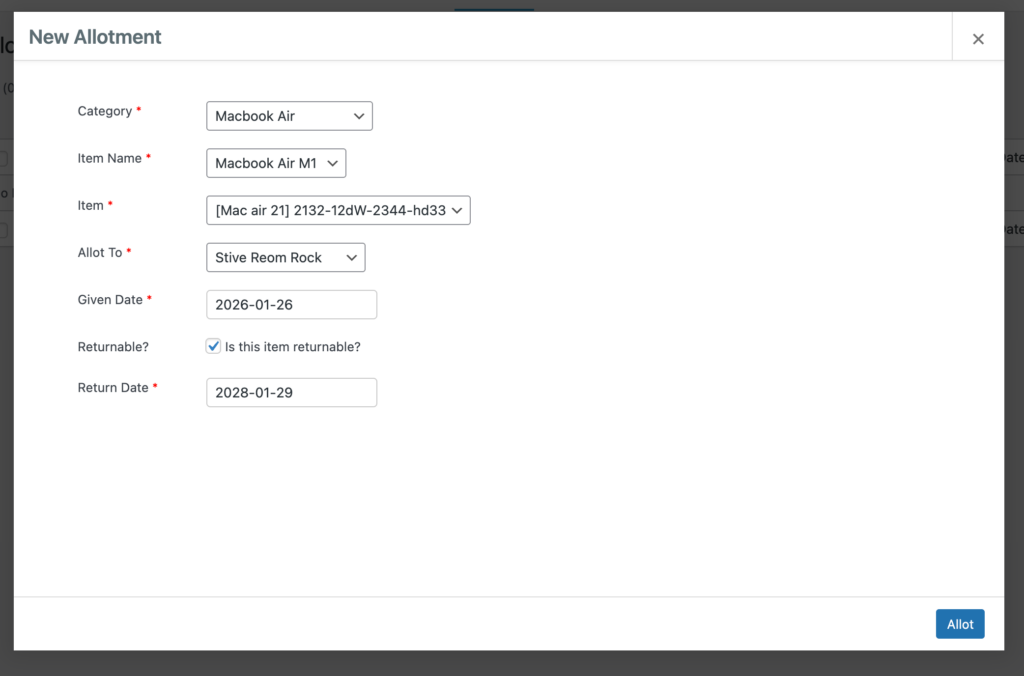The image size is (1024, 676).
Task: Click the 'Allot To' field label
Action: click(99, 252)
